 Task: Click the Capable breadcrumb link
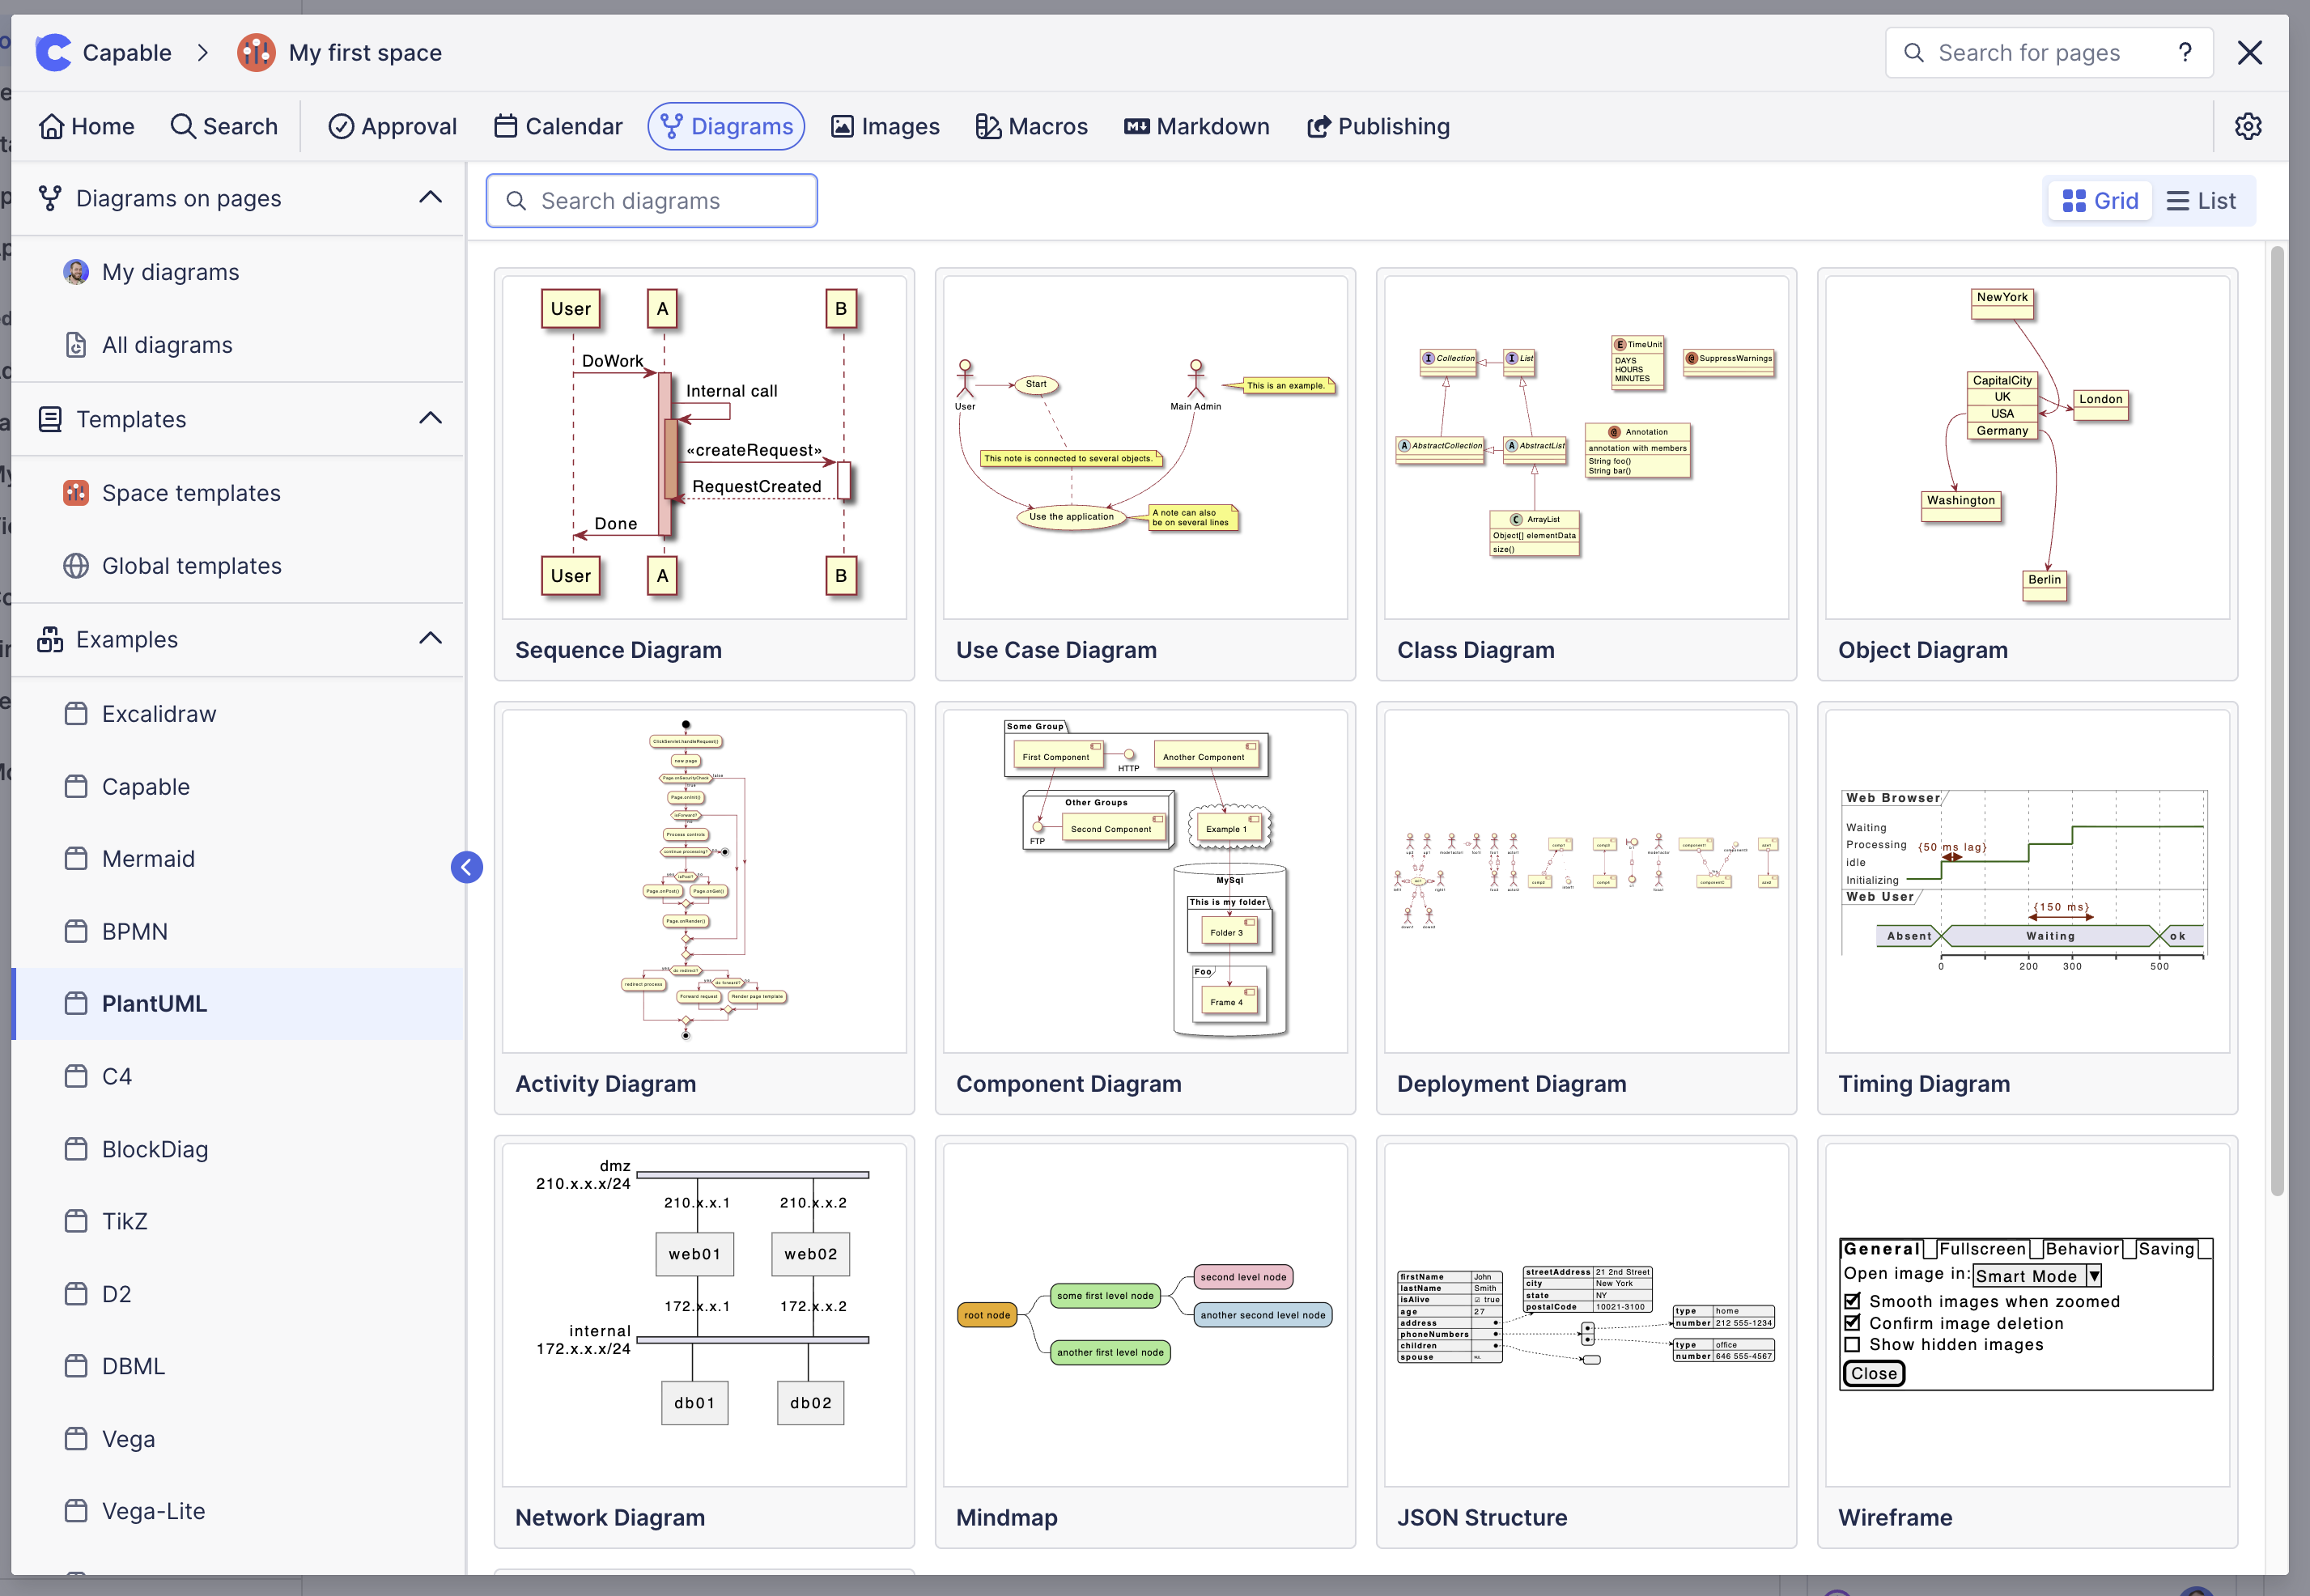coord(127,52)
